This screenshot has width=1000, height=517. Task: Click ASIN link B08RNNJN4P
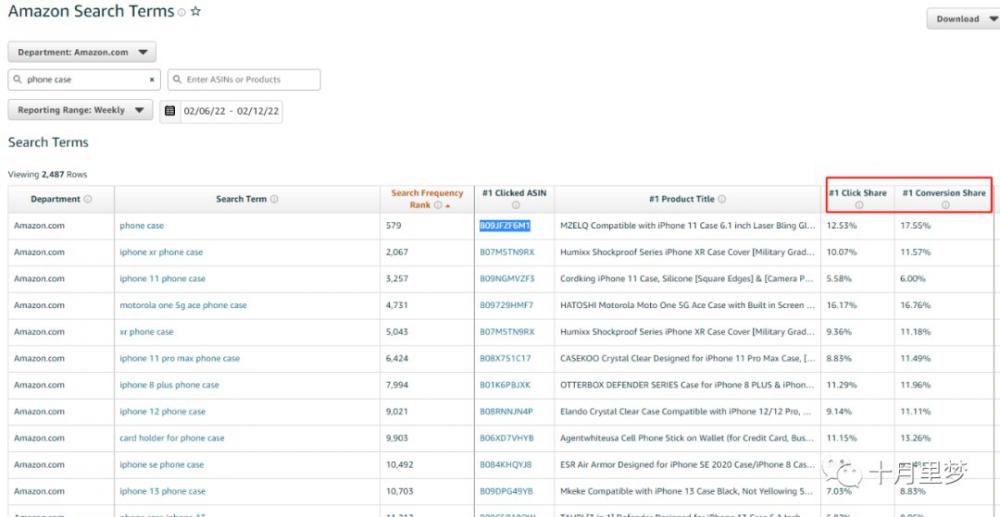tap(506, 412)
